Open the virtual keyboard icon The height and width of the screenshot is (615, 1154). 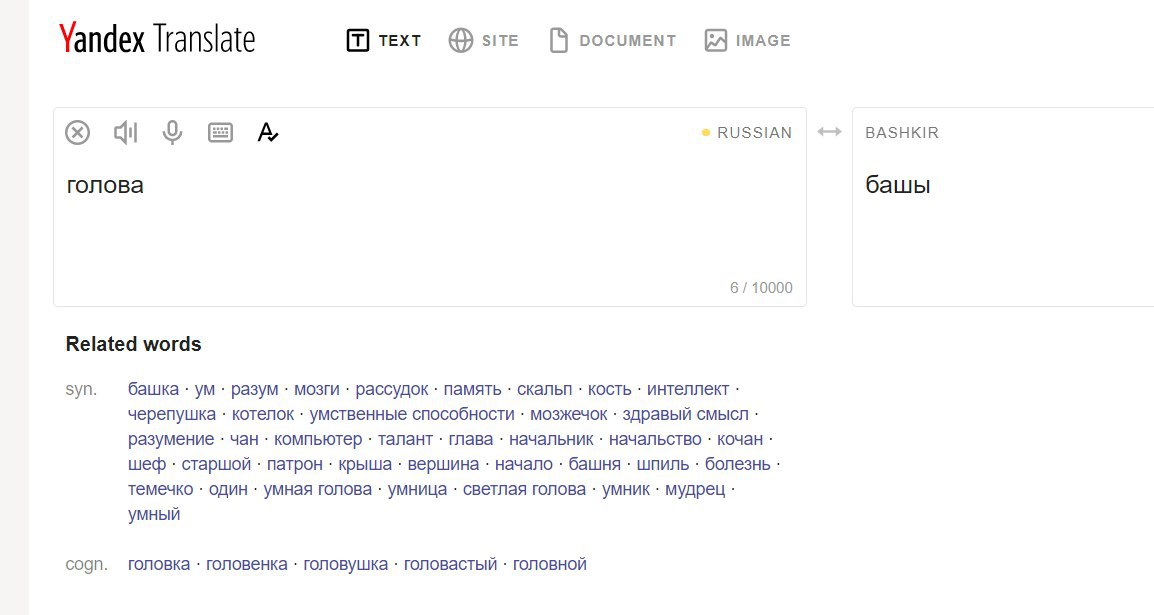tap(220, 132)
